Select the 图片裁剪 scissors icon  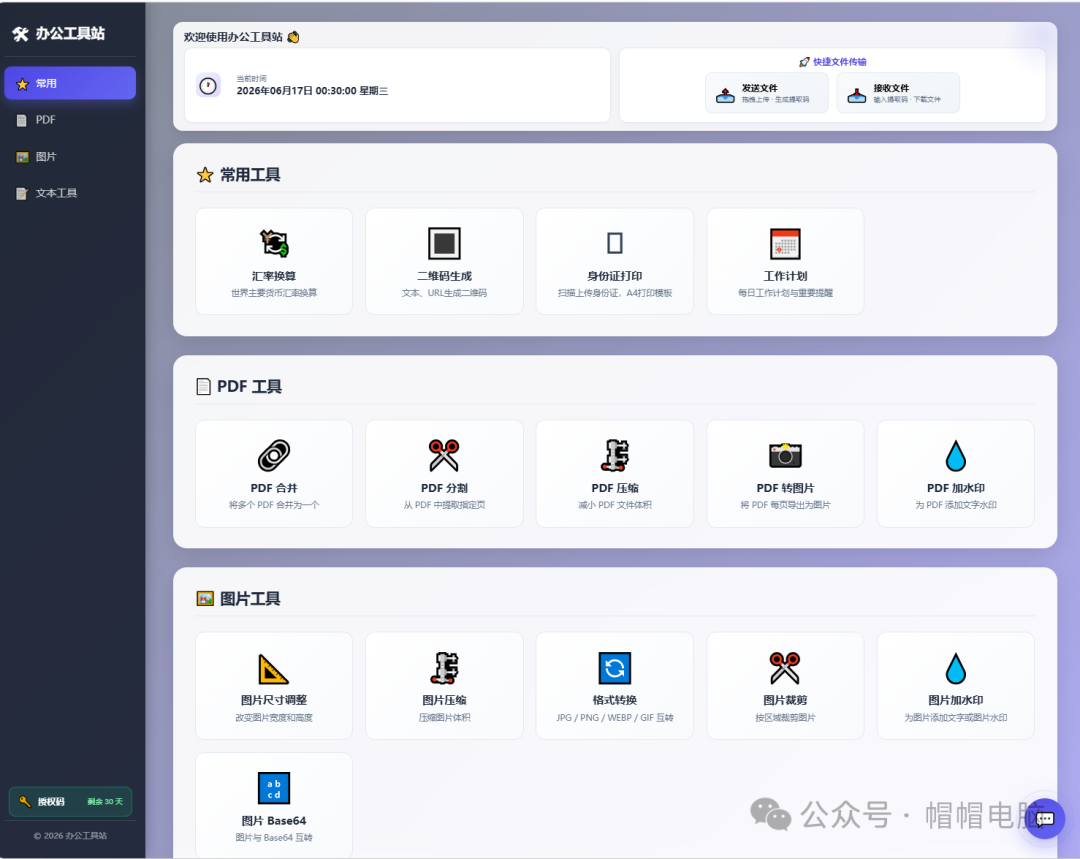pyautogui.click(x=785, y=668)
